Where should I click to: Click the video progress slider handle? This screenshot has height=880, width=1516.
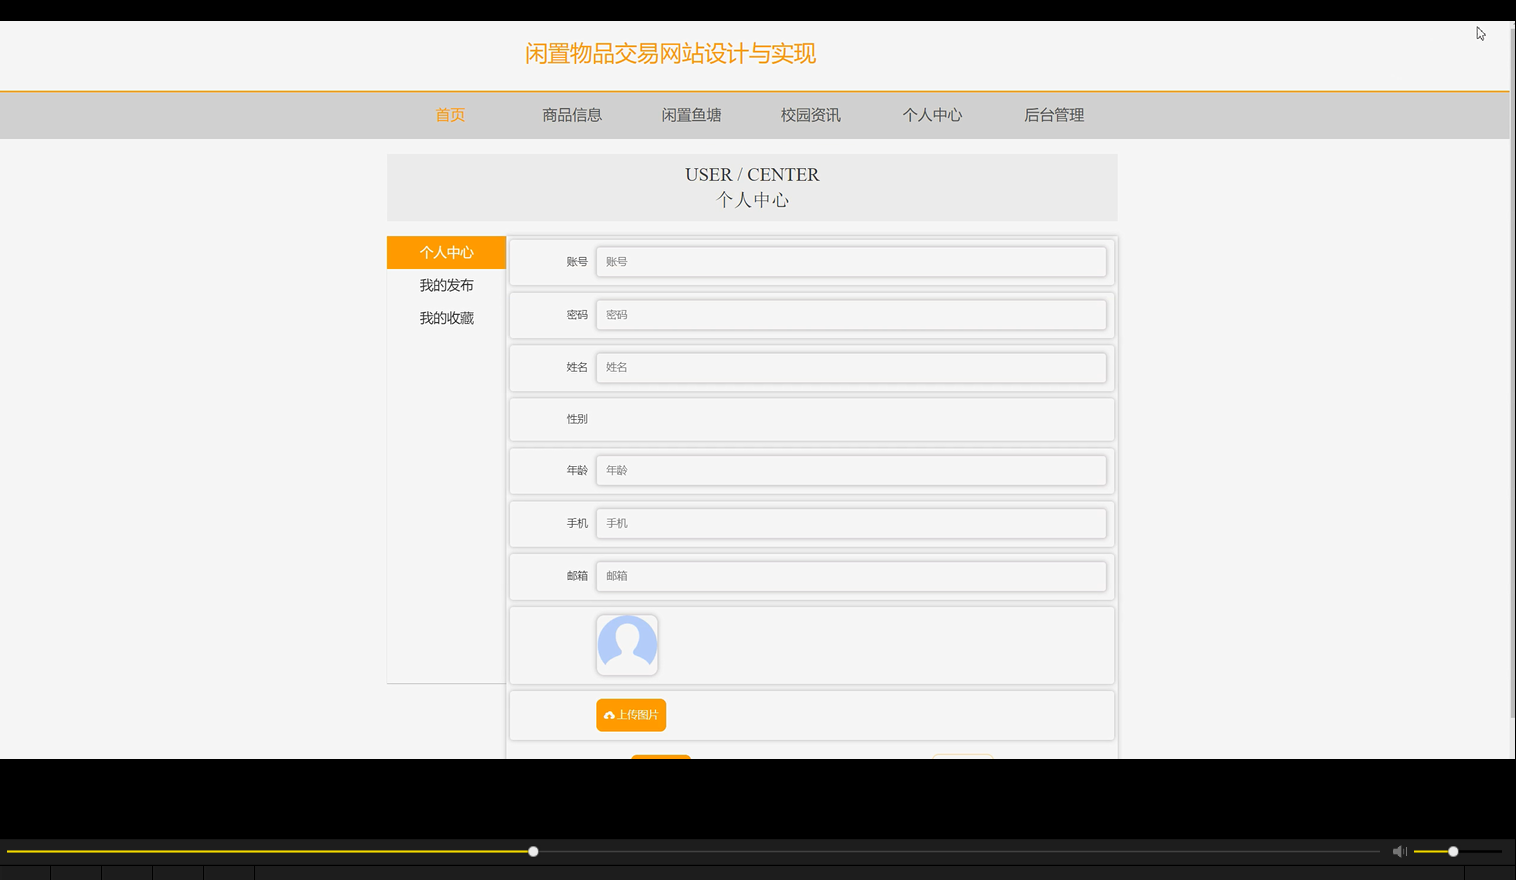pyautogui.click(x=533, y=851)
